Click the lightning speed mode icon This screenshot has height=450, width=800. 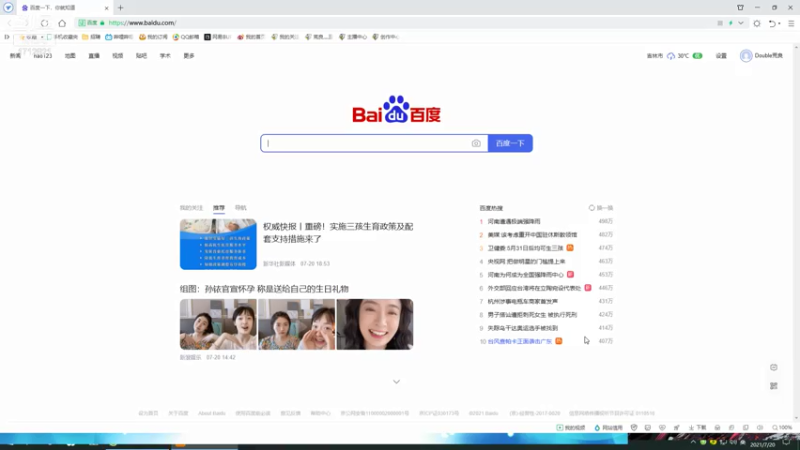[731, 23]
